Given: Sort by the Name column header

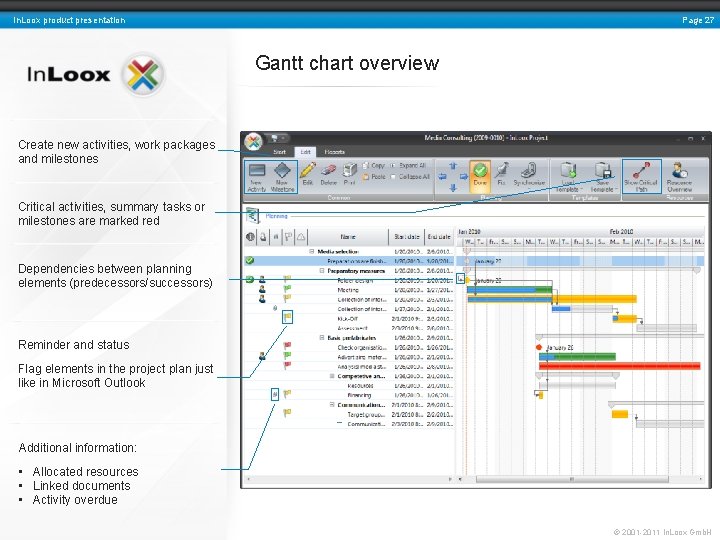Looking at the screenshot, I should [x=348, y=237].
